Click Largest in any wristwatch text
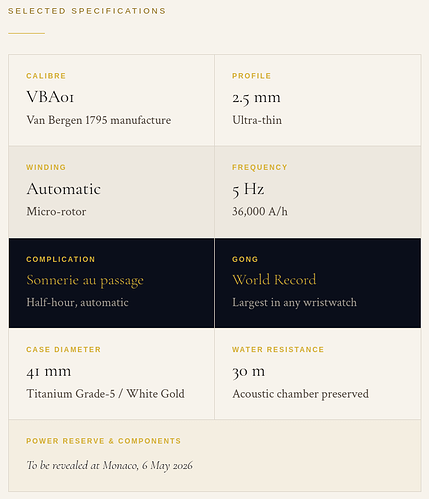The width and height of the screenshot is (429, 499). (x=294, y=302)
